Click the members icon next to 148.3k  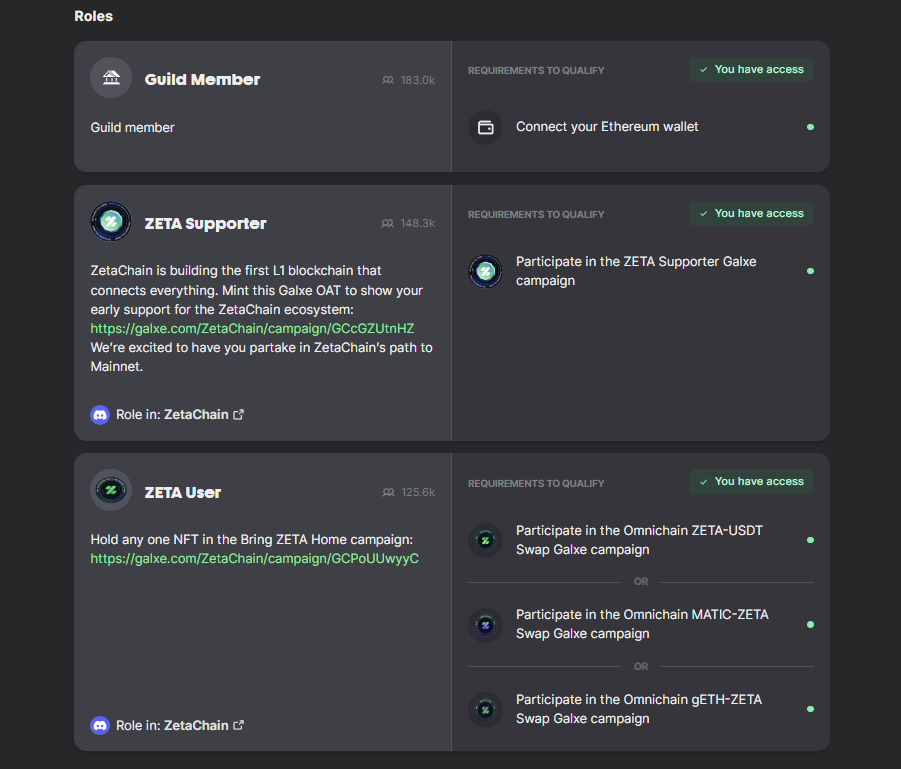tap(387, 223)
